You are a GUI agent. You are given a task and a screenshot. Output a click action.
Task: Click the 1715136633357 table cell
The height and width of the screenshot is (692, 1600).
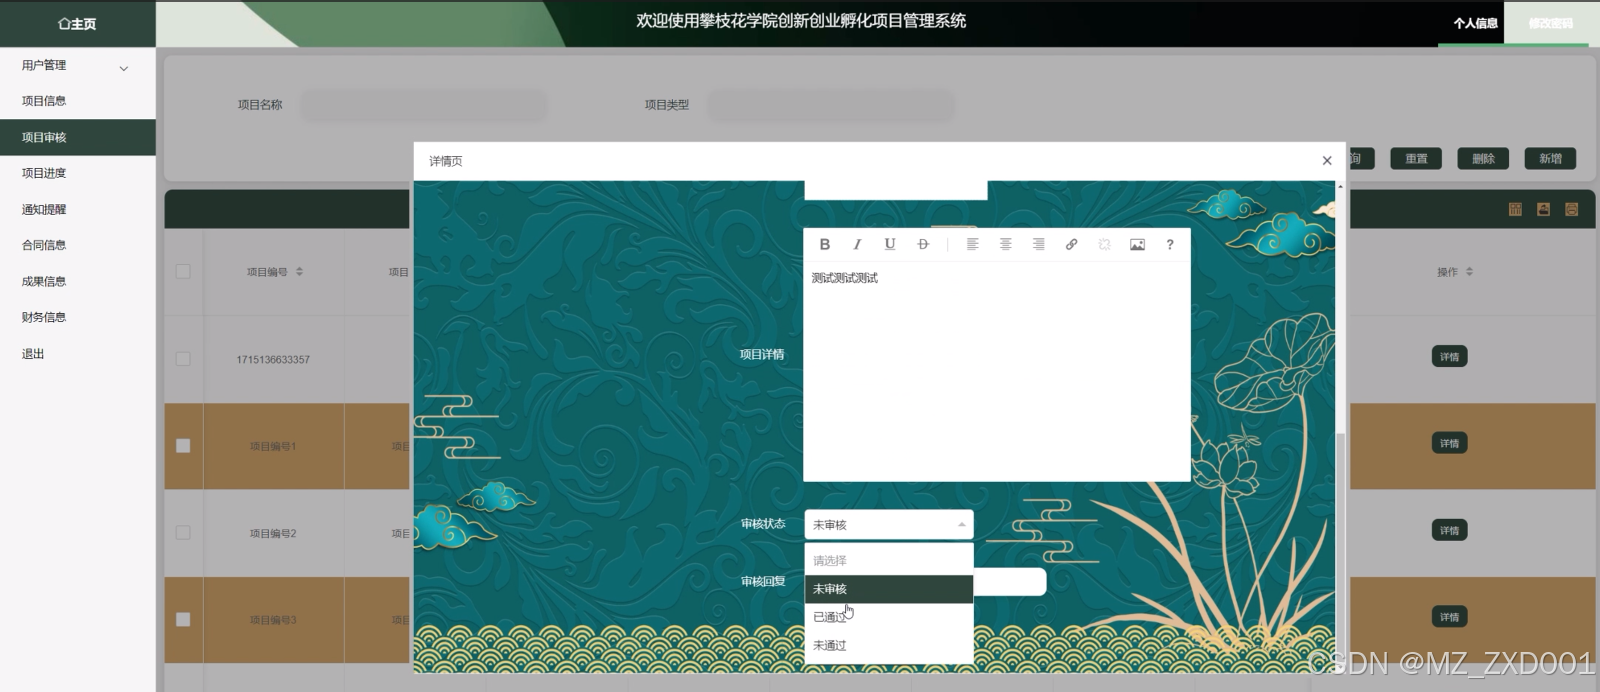(x=273, y=359)
